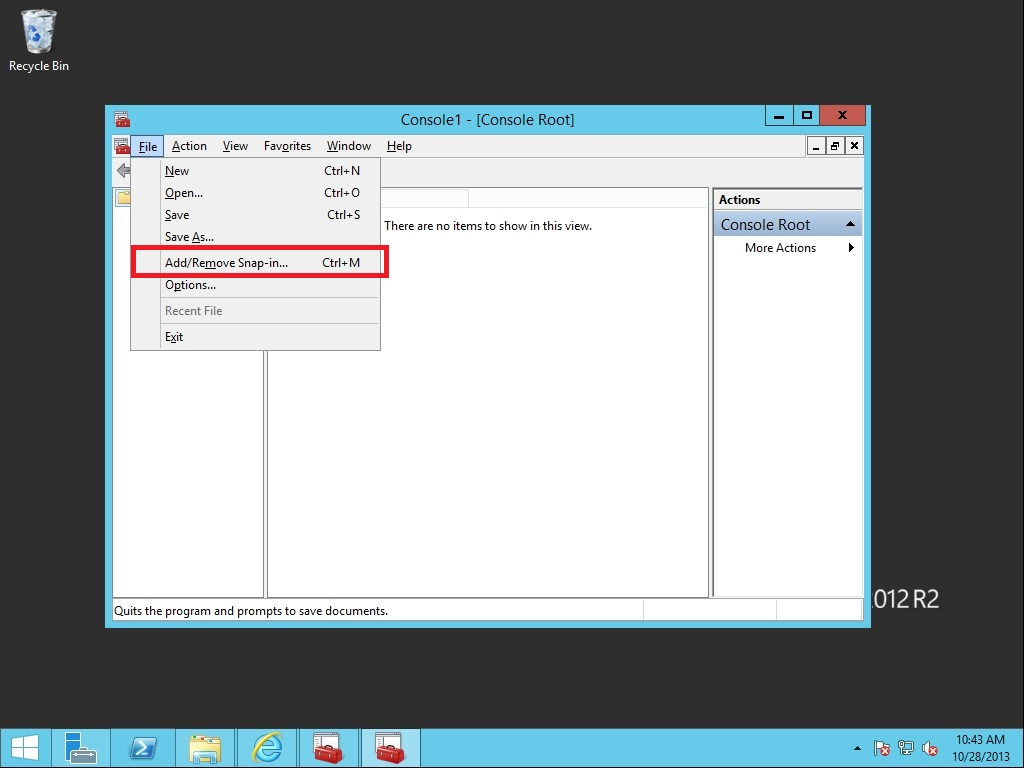Open the Favorites menu
Image resolution: width=1024 pixels, height=768 pixels.
287,146
